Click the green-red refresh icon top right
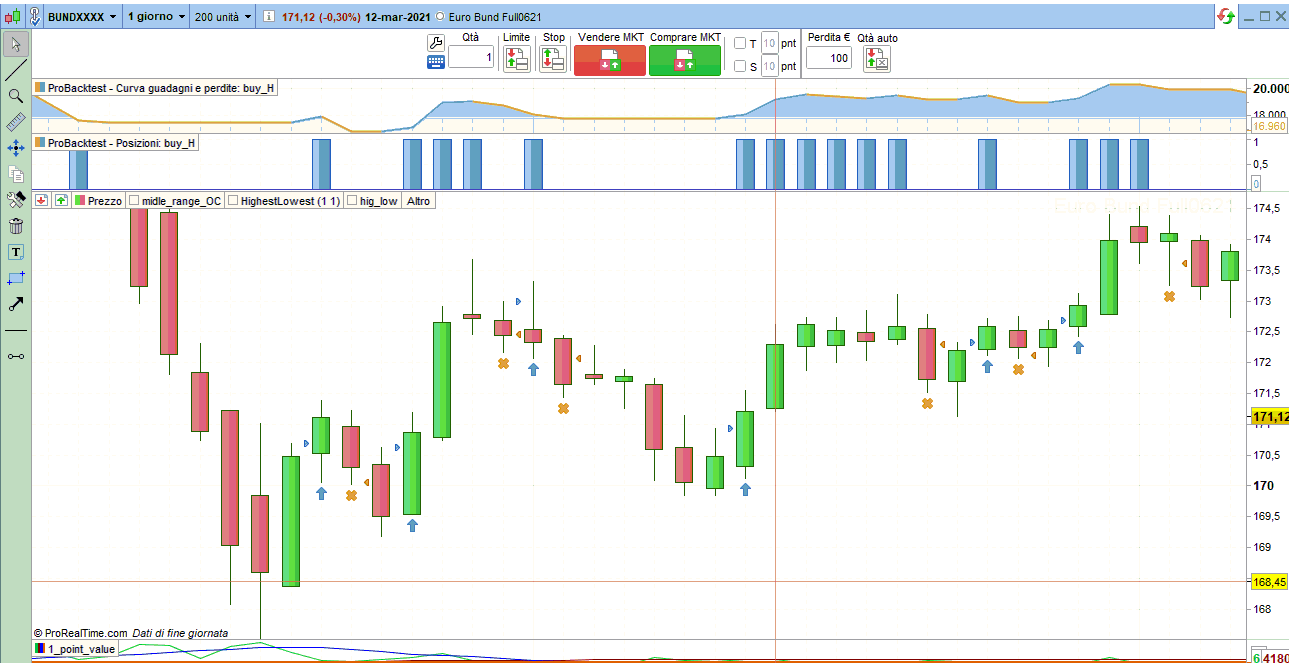The image size is (1289, 666). click(x=1226, y=16)
